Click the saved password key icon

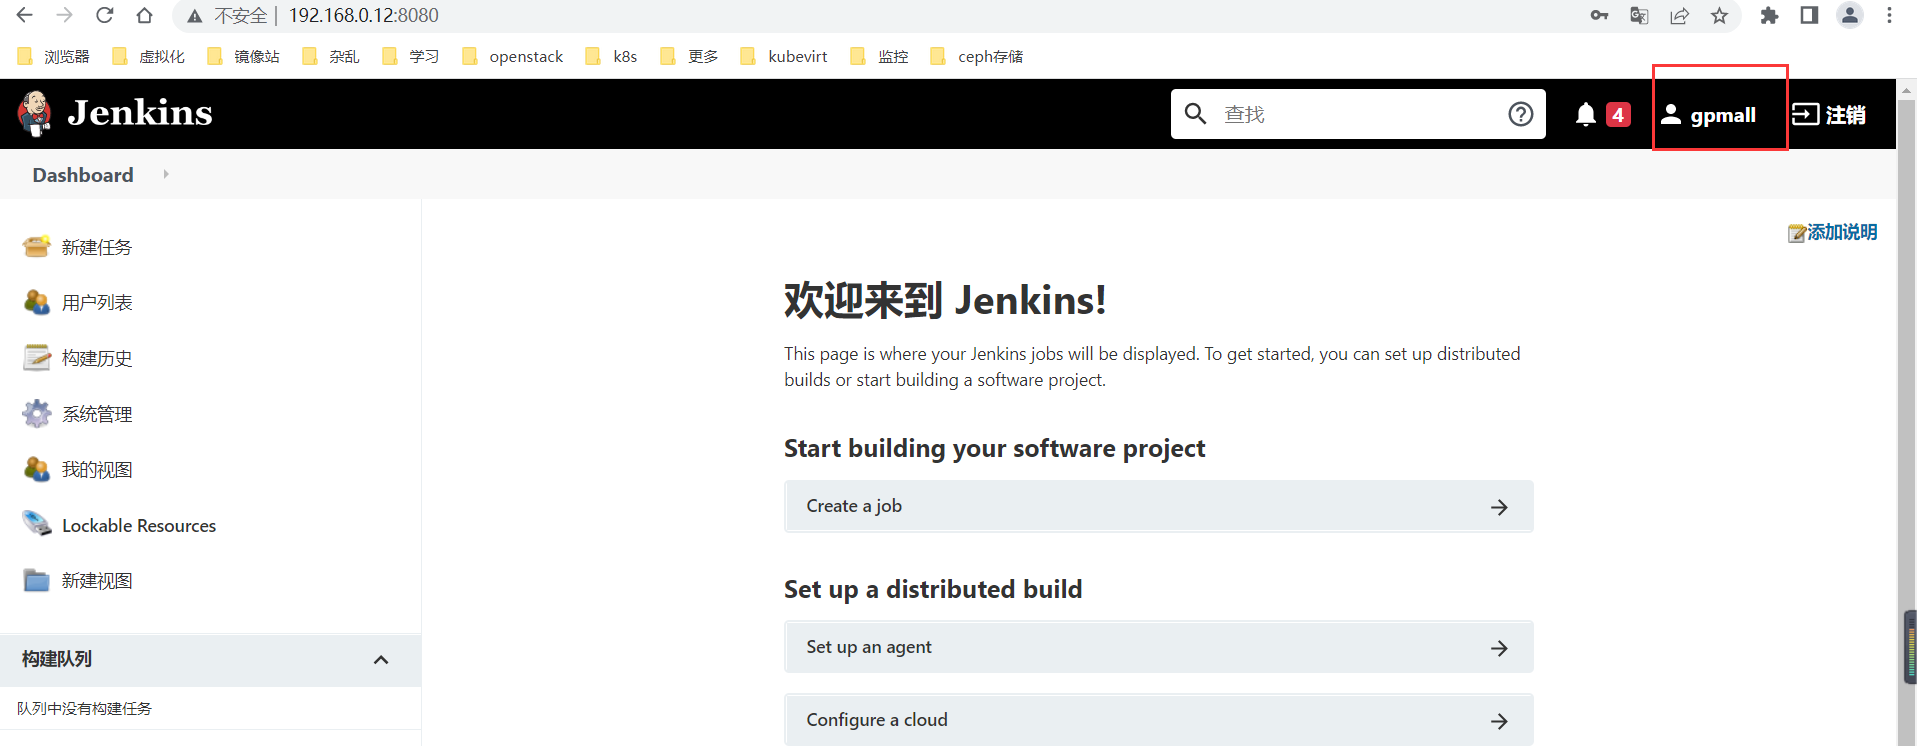[1600, 15]
